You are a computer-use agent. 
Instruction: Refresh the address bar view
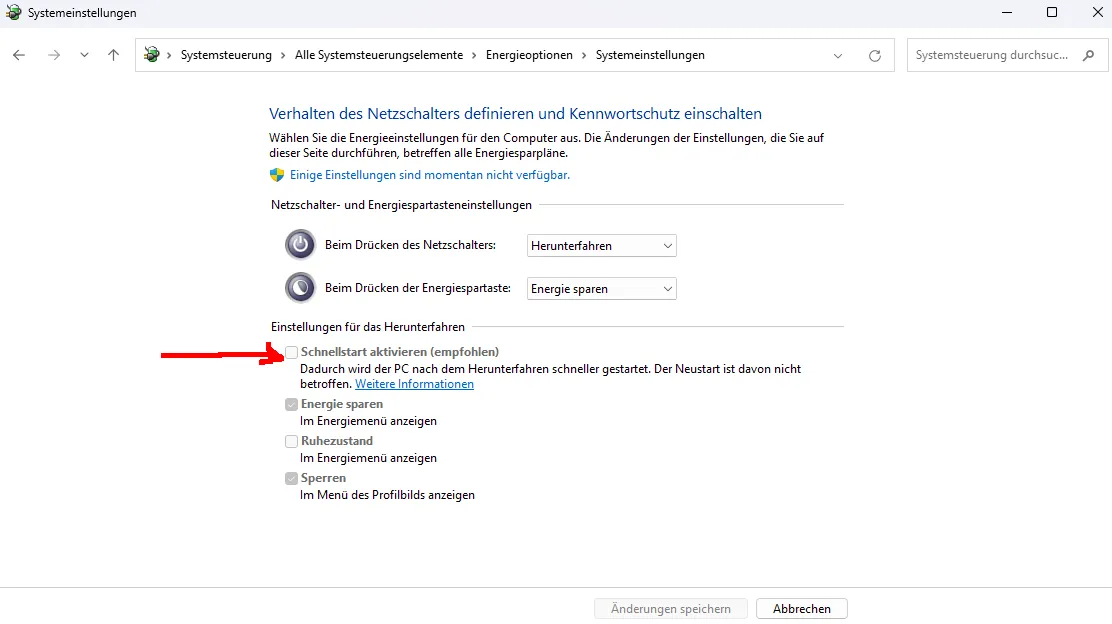[x=874, y=55]
